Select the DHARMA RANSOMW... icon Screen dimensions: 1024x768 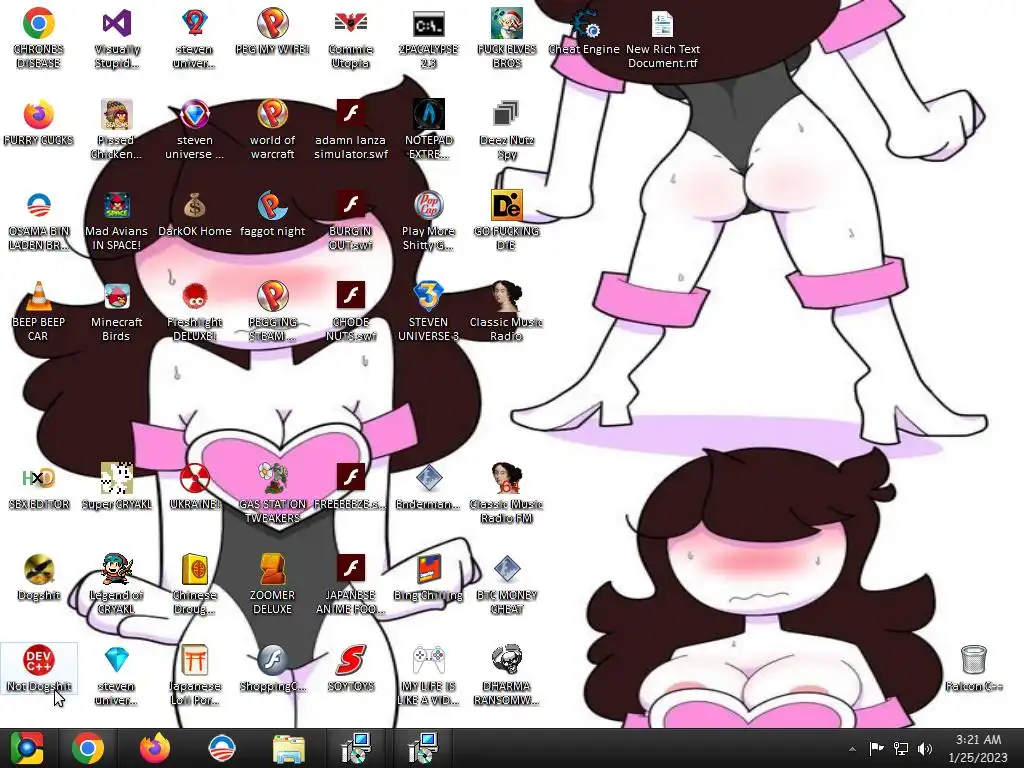[506, 675]
